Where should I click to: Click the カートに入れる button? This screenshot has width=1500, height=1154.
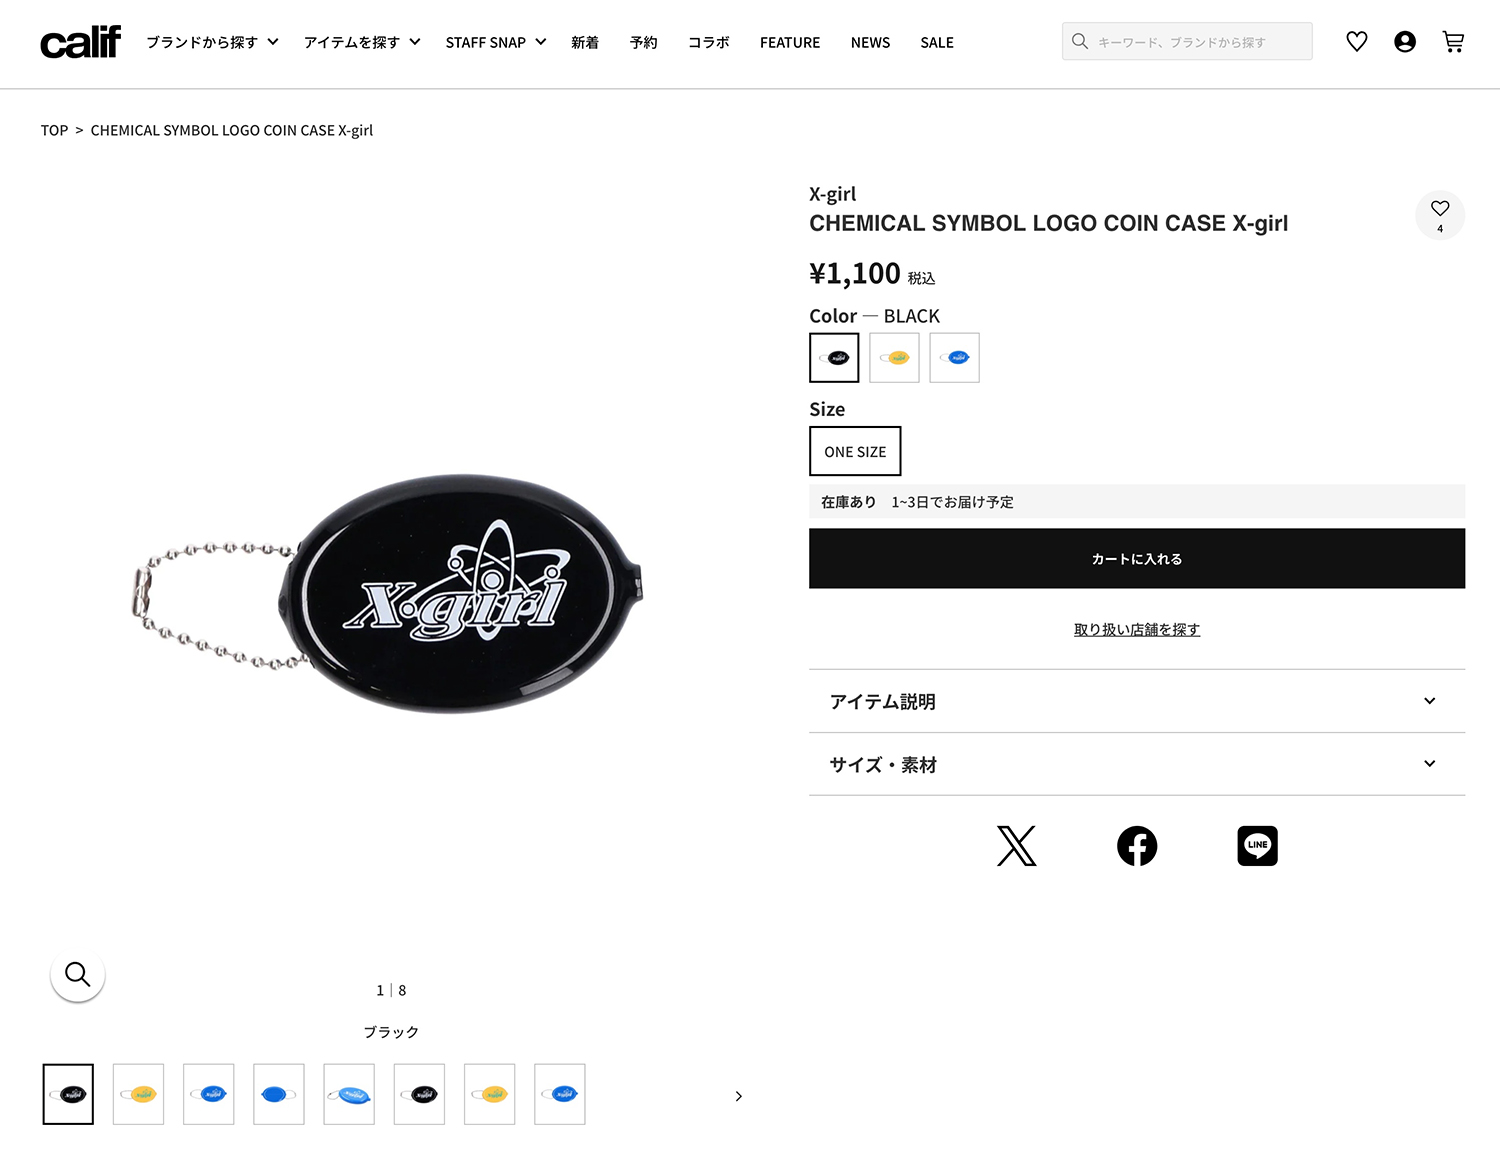tap(1136, 558)
